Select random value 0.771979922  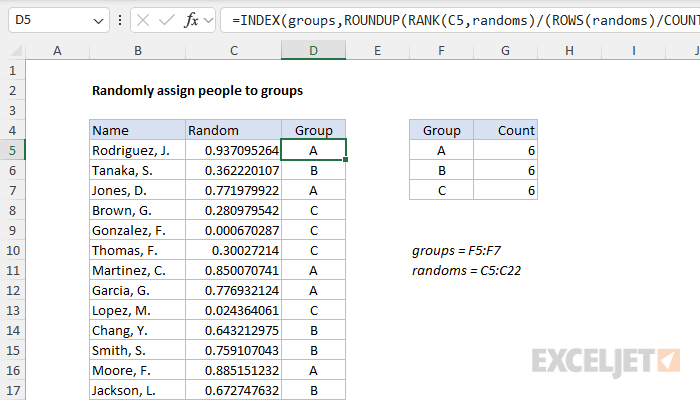pos(233,191)
